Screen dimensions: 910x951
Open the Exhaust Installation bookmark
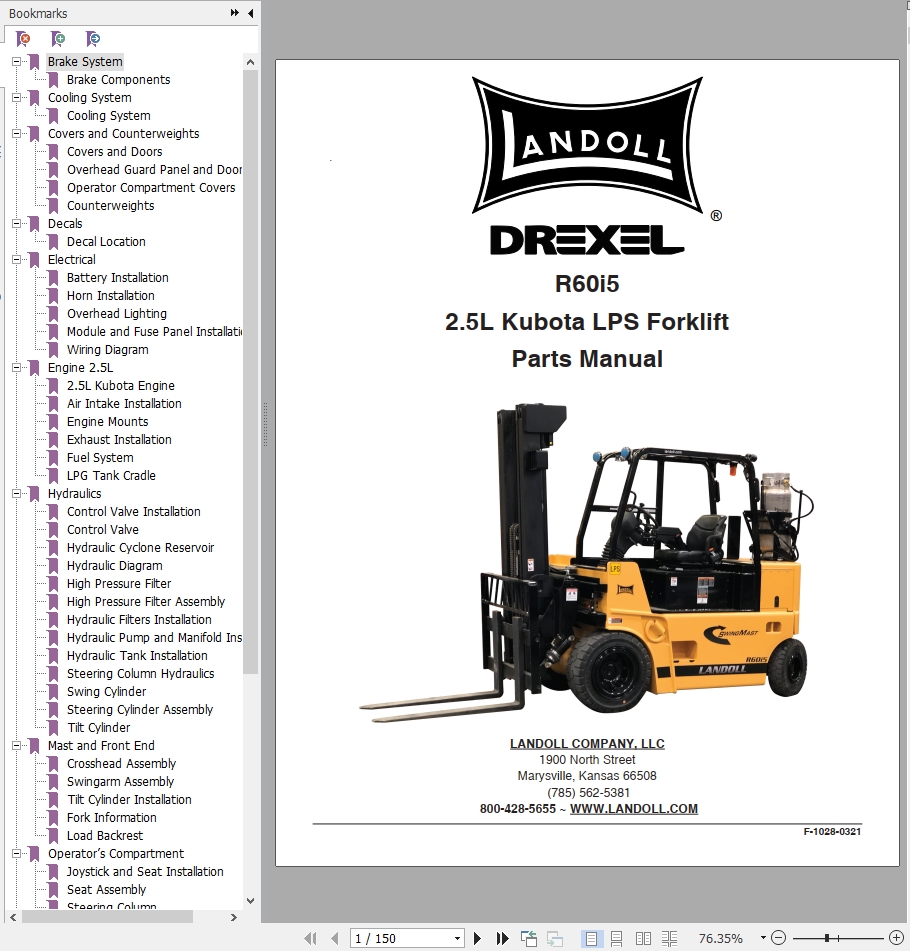pos(119,440)
